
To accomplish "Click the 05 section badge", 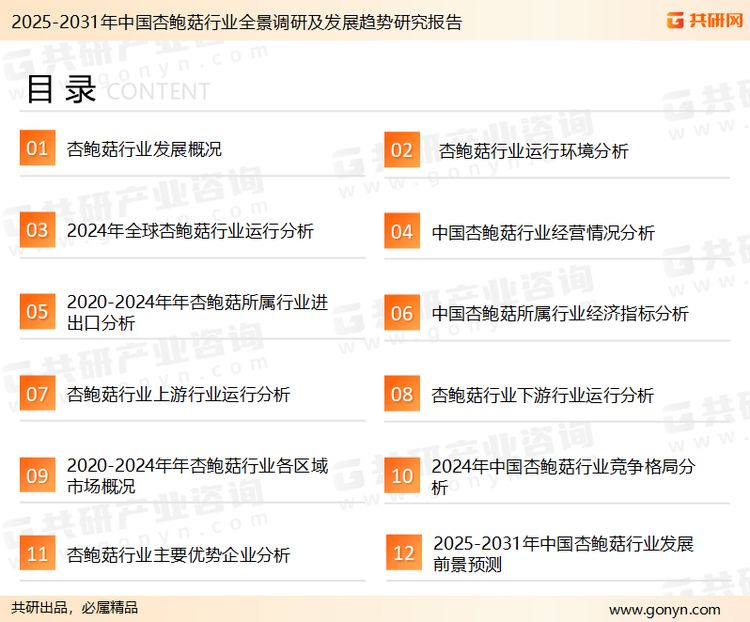I will (x=37, y=312).
